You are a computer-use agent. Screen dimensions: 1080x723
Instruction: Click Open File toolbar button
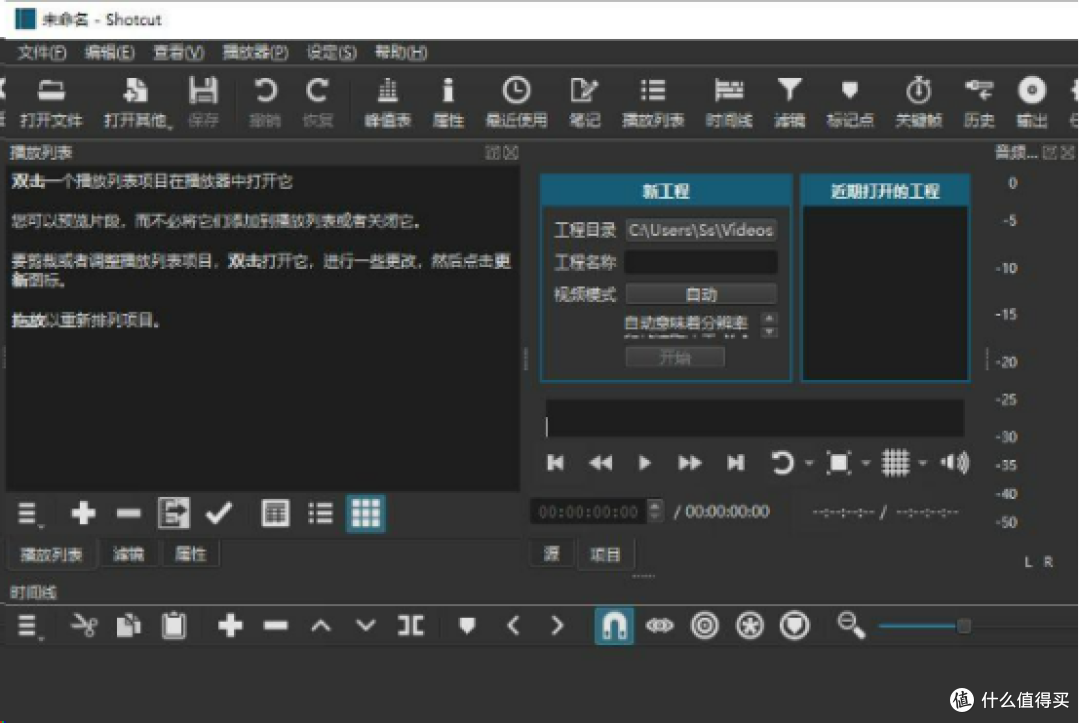[x=51, y=103]
